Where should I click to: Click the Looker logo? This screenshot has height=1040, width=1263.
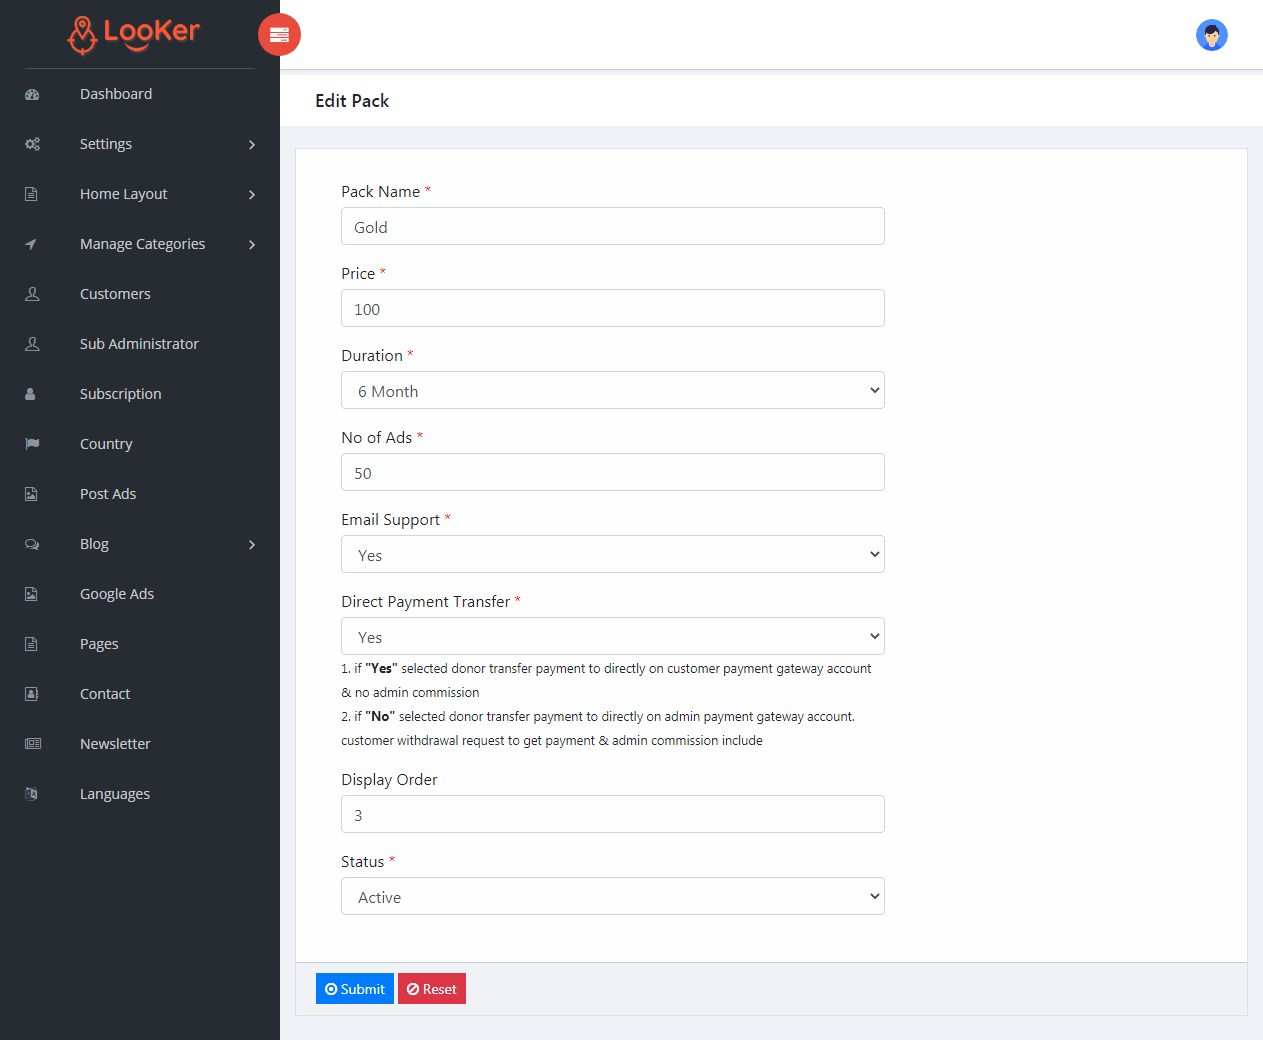coord(134,35)
